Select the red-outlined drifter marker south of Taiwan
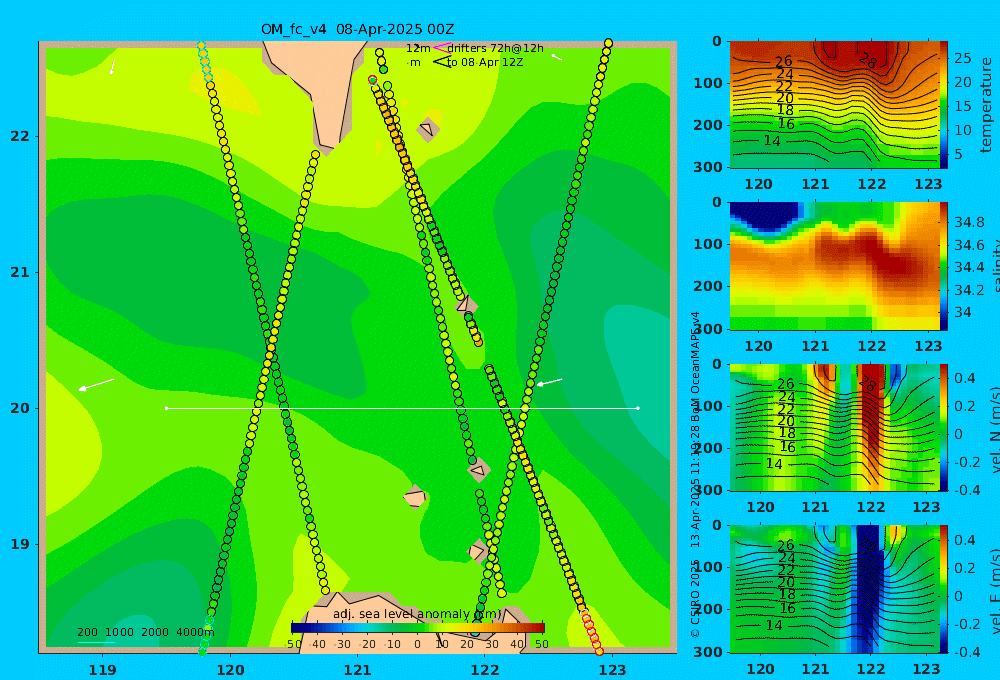This screenshot has width=1000, height=680. point(372,80)
